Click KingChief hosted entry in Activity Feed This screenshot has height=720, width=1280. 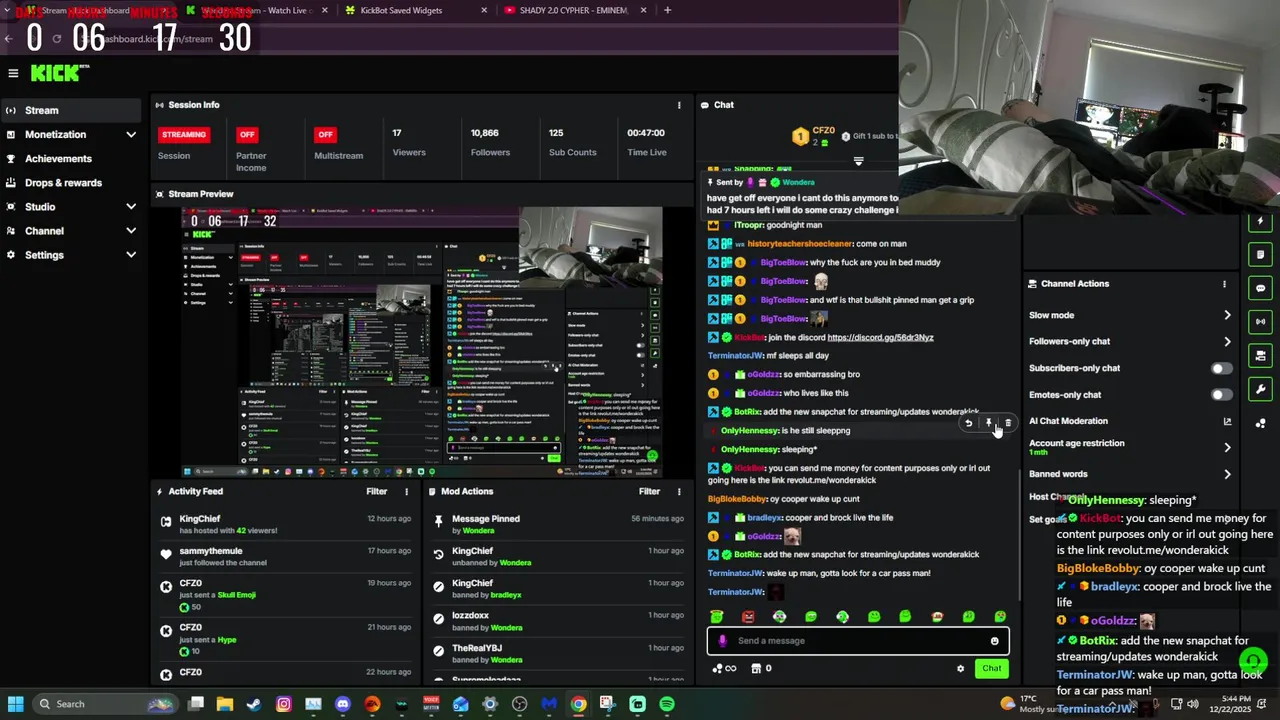[x=199, y=519]
